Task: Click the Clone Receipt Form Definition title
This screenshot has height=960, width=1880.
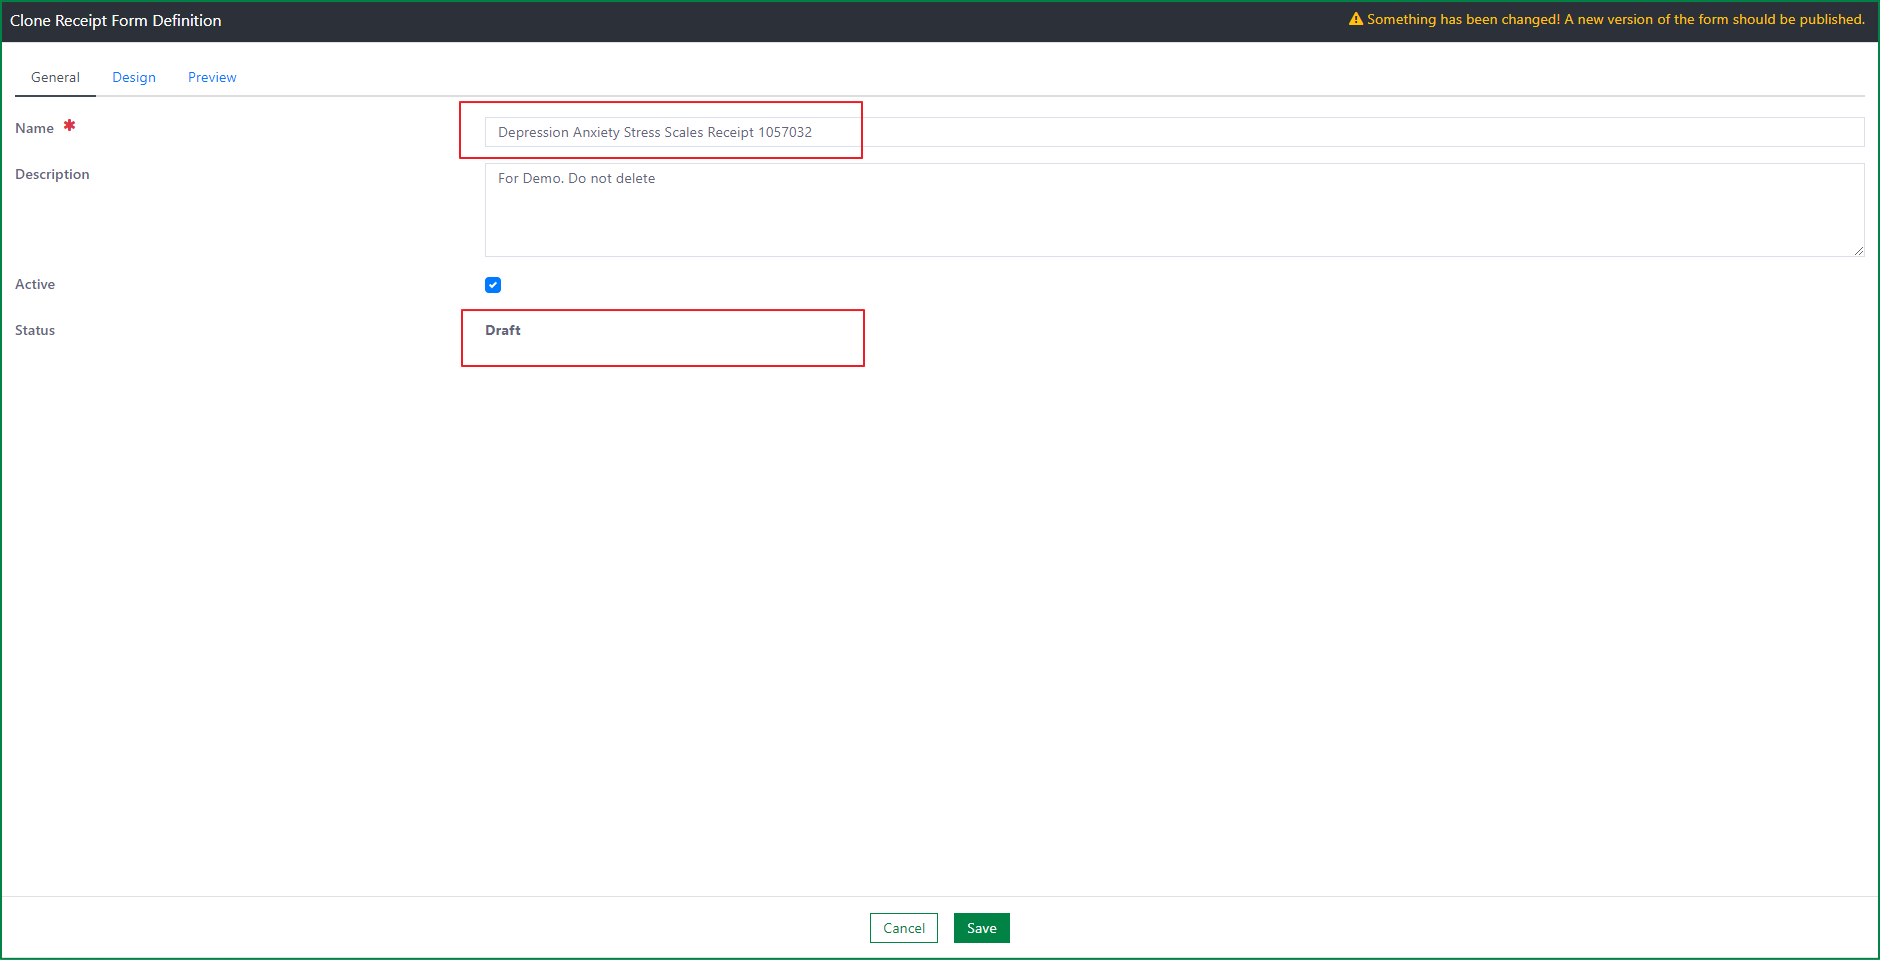Action: pos(116,20)
